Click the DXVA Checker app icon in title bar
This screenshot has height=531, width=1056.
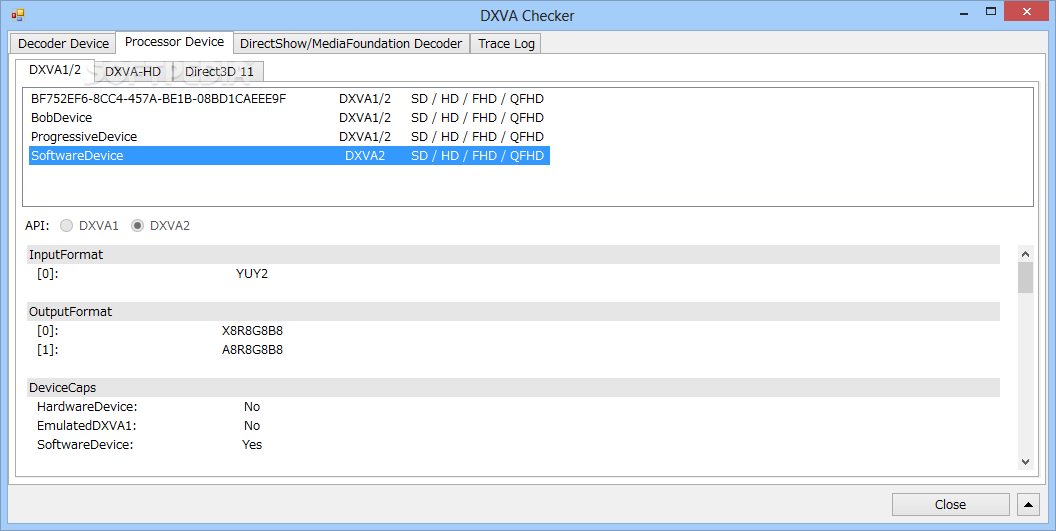click(x=18, y=14)
